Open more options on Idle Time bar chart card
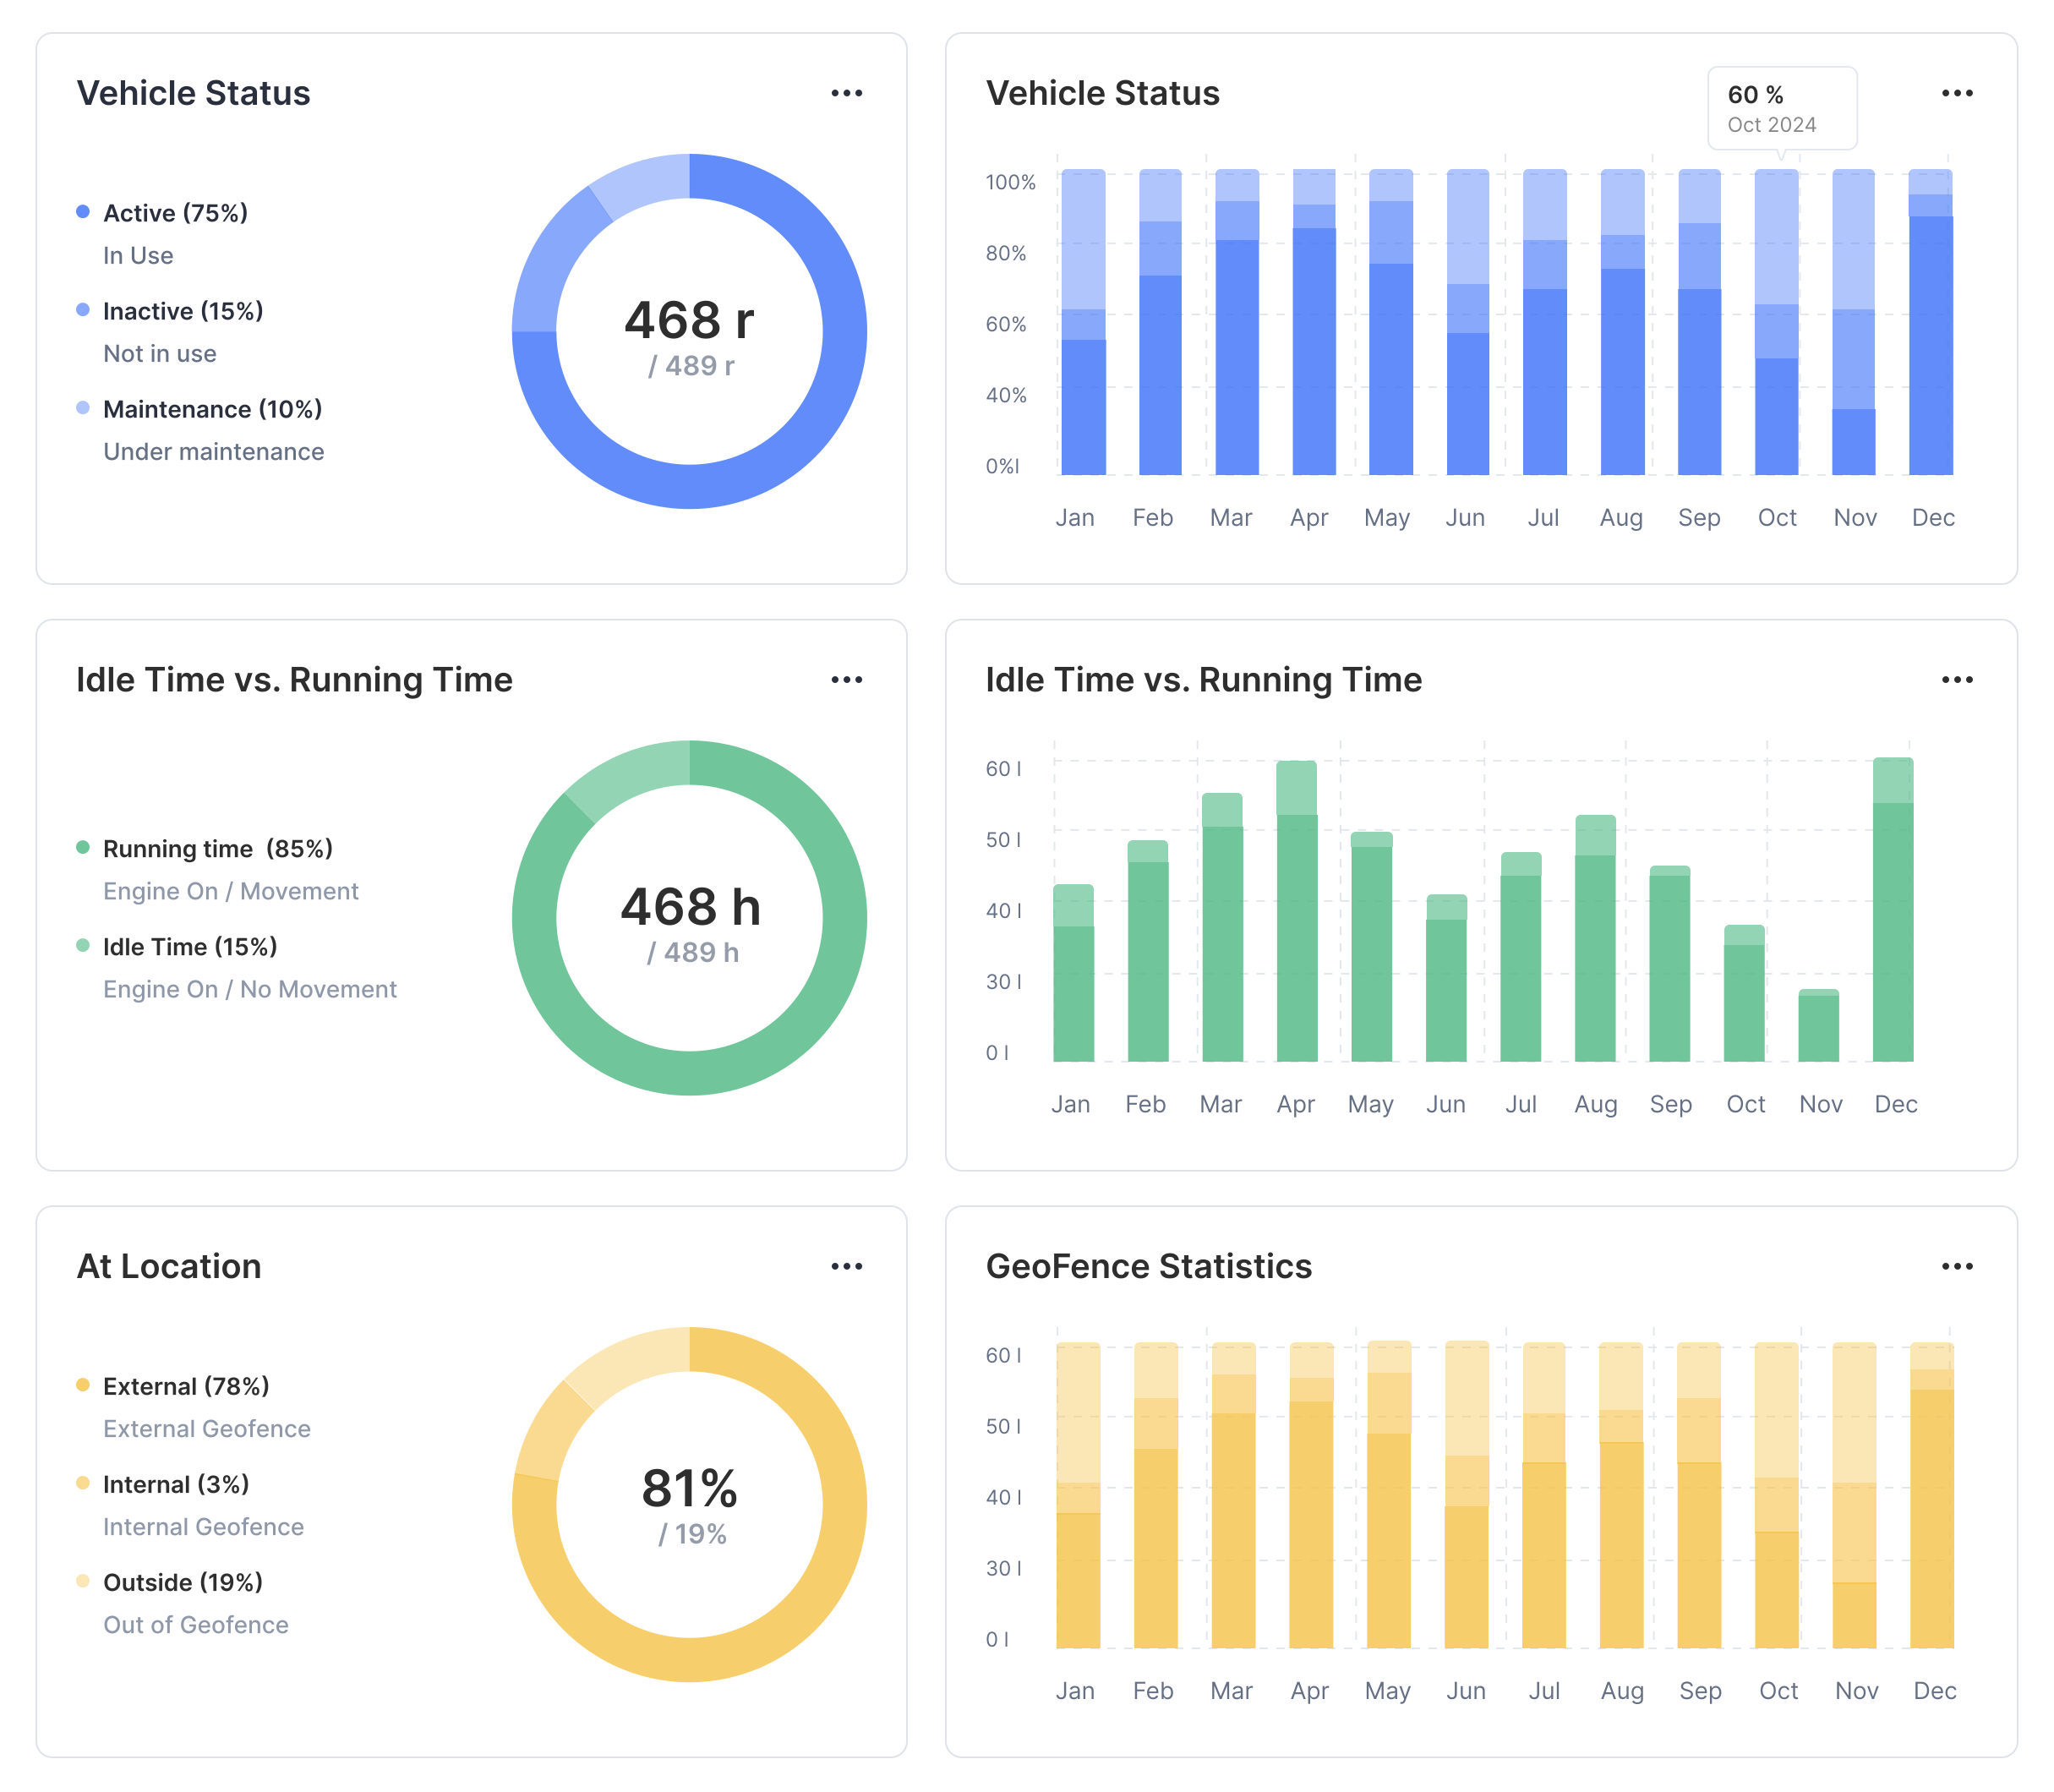The width and height of the screenshot is (2054, 1792). 1956,680
